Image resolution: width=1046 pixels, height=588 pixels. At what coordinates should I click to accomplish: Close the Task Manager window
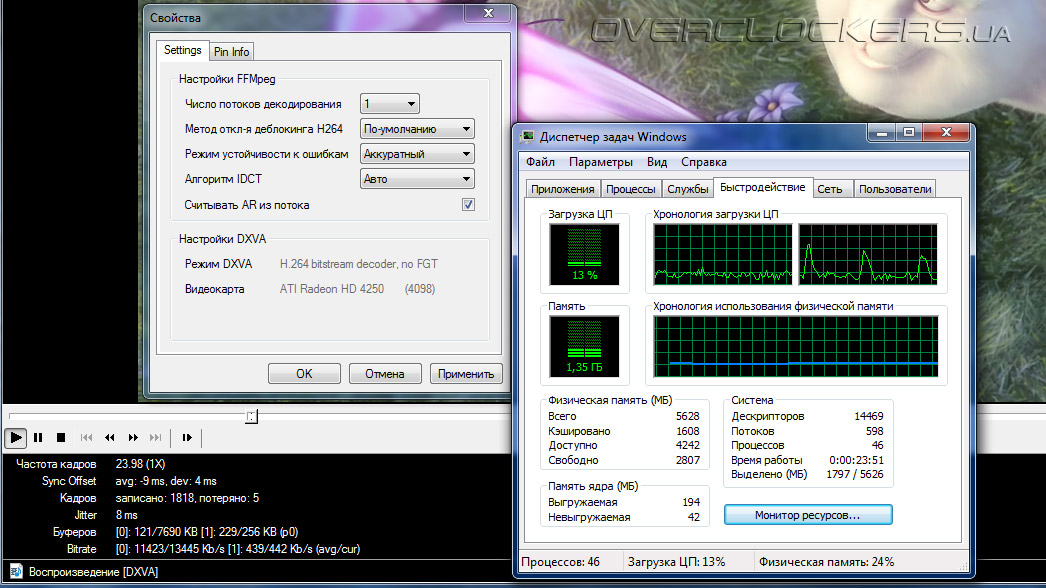point(946,133)
